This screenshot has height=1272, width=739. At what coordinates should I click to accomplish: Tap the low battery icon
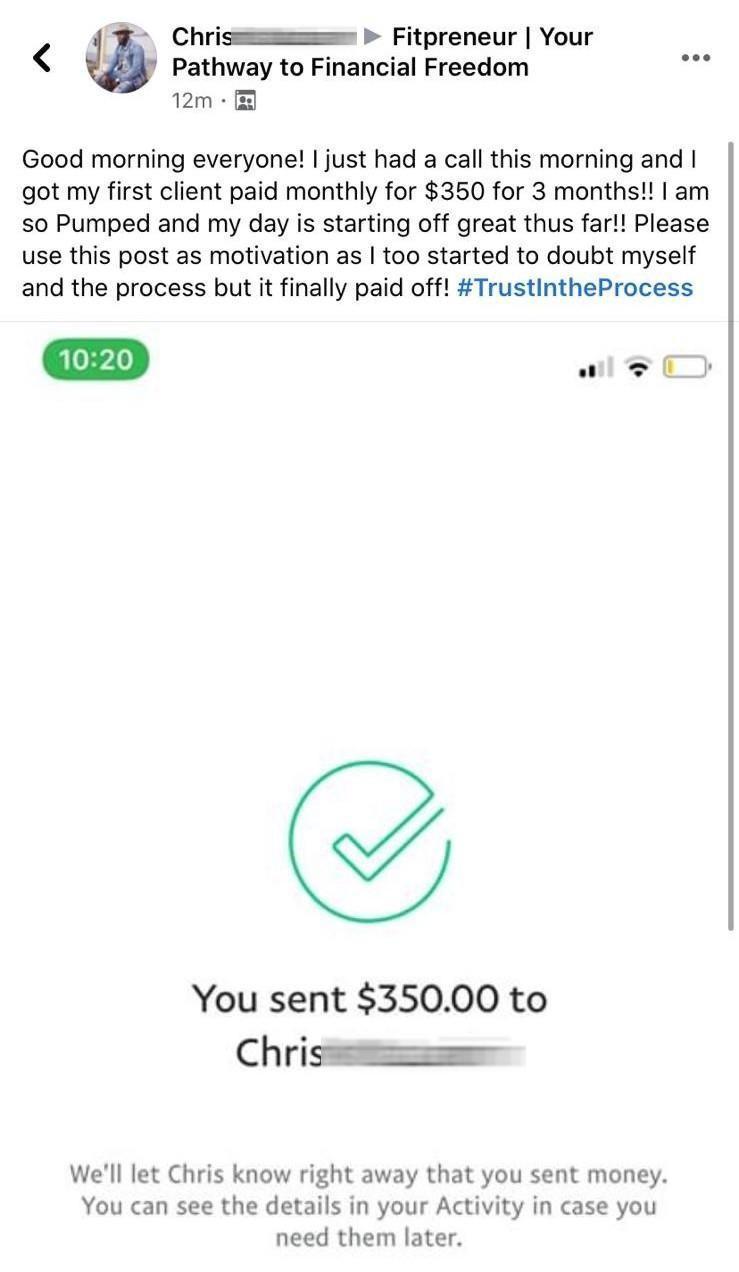pos(685,368)
